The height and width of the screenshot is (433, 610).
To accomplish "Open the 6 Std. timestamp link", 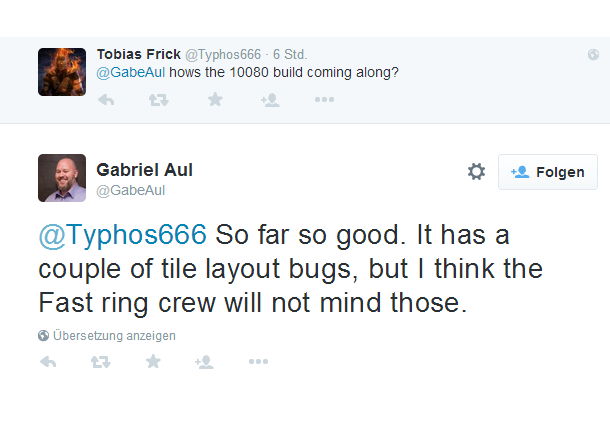I will pos(290,54).
